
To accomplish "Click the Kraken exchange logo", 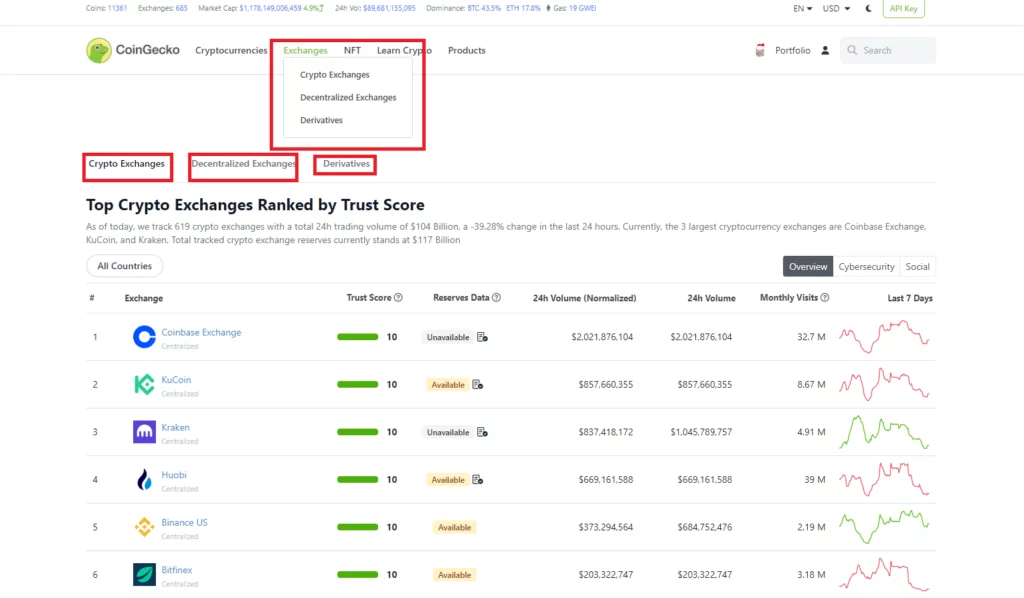I will tap(144, 432).
